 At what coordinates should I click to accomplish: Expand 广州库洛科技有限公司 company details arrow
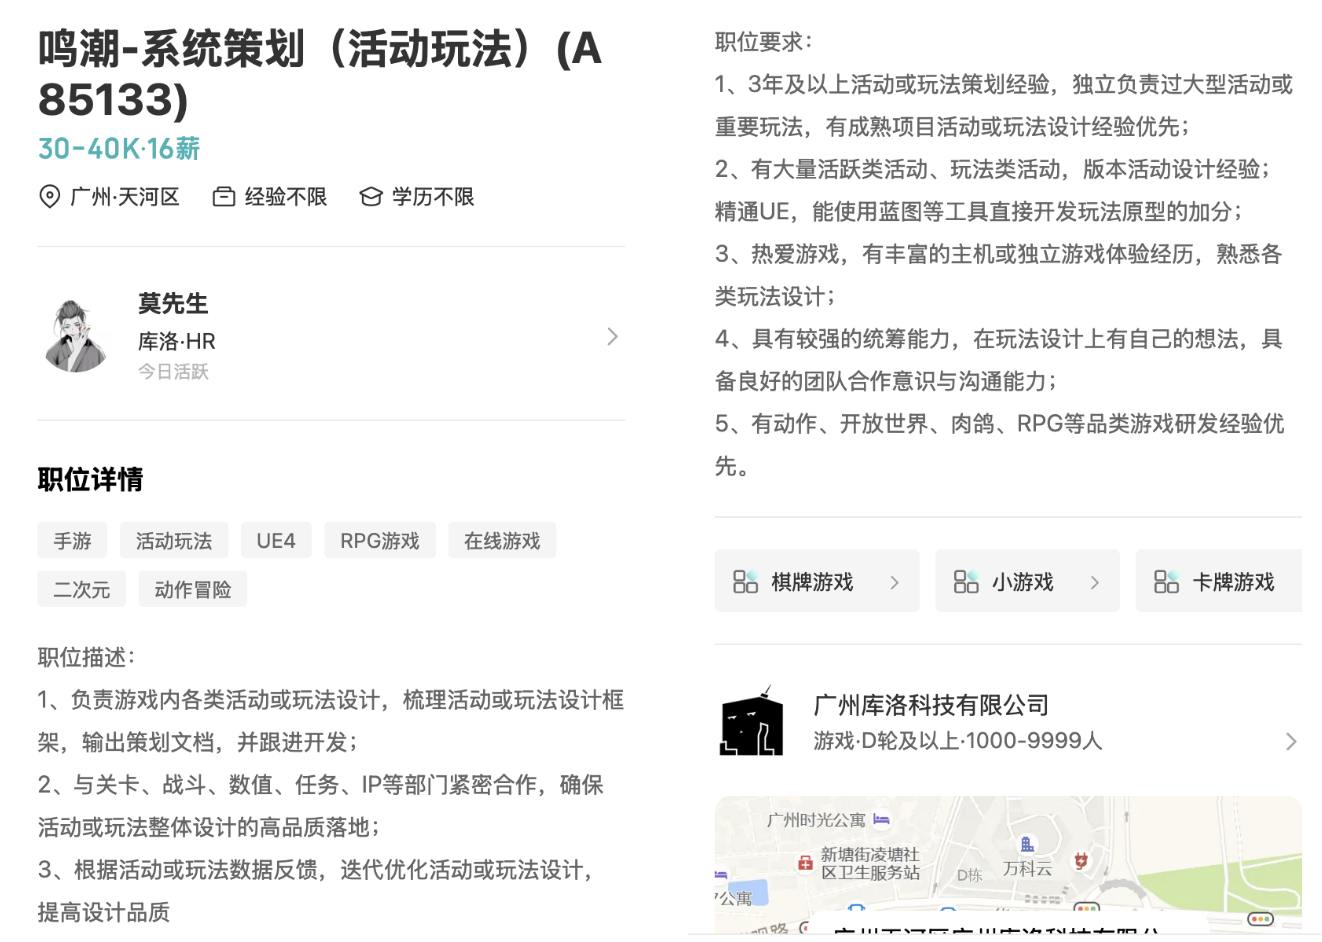coord(1290,741)
